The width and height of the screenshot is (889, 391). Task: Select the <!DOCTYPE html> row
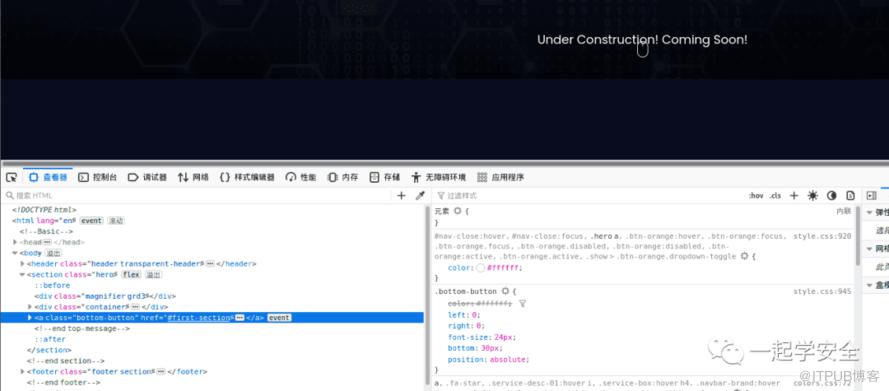44,210
